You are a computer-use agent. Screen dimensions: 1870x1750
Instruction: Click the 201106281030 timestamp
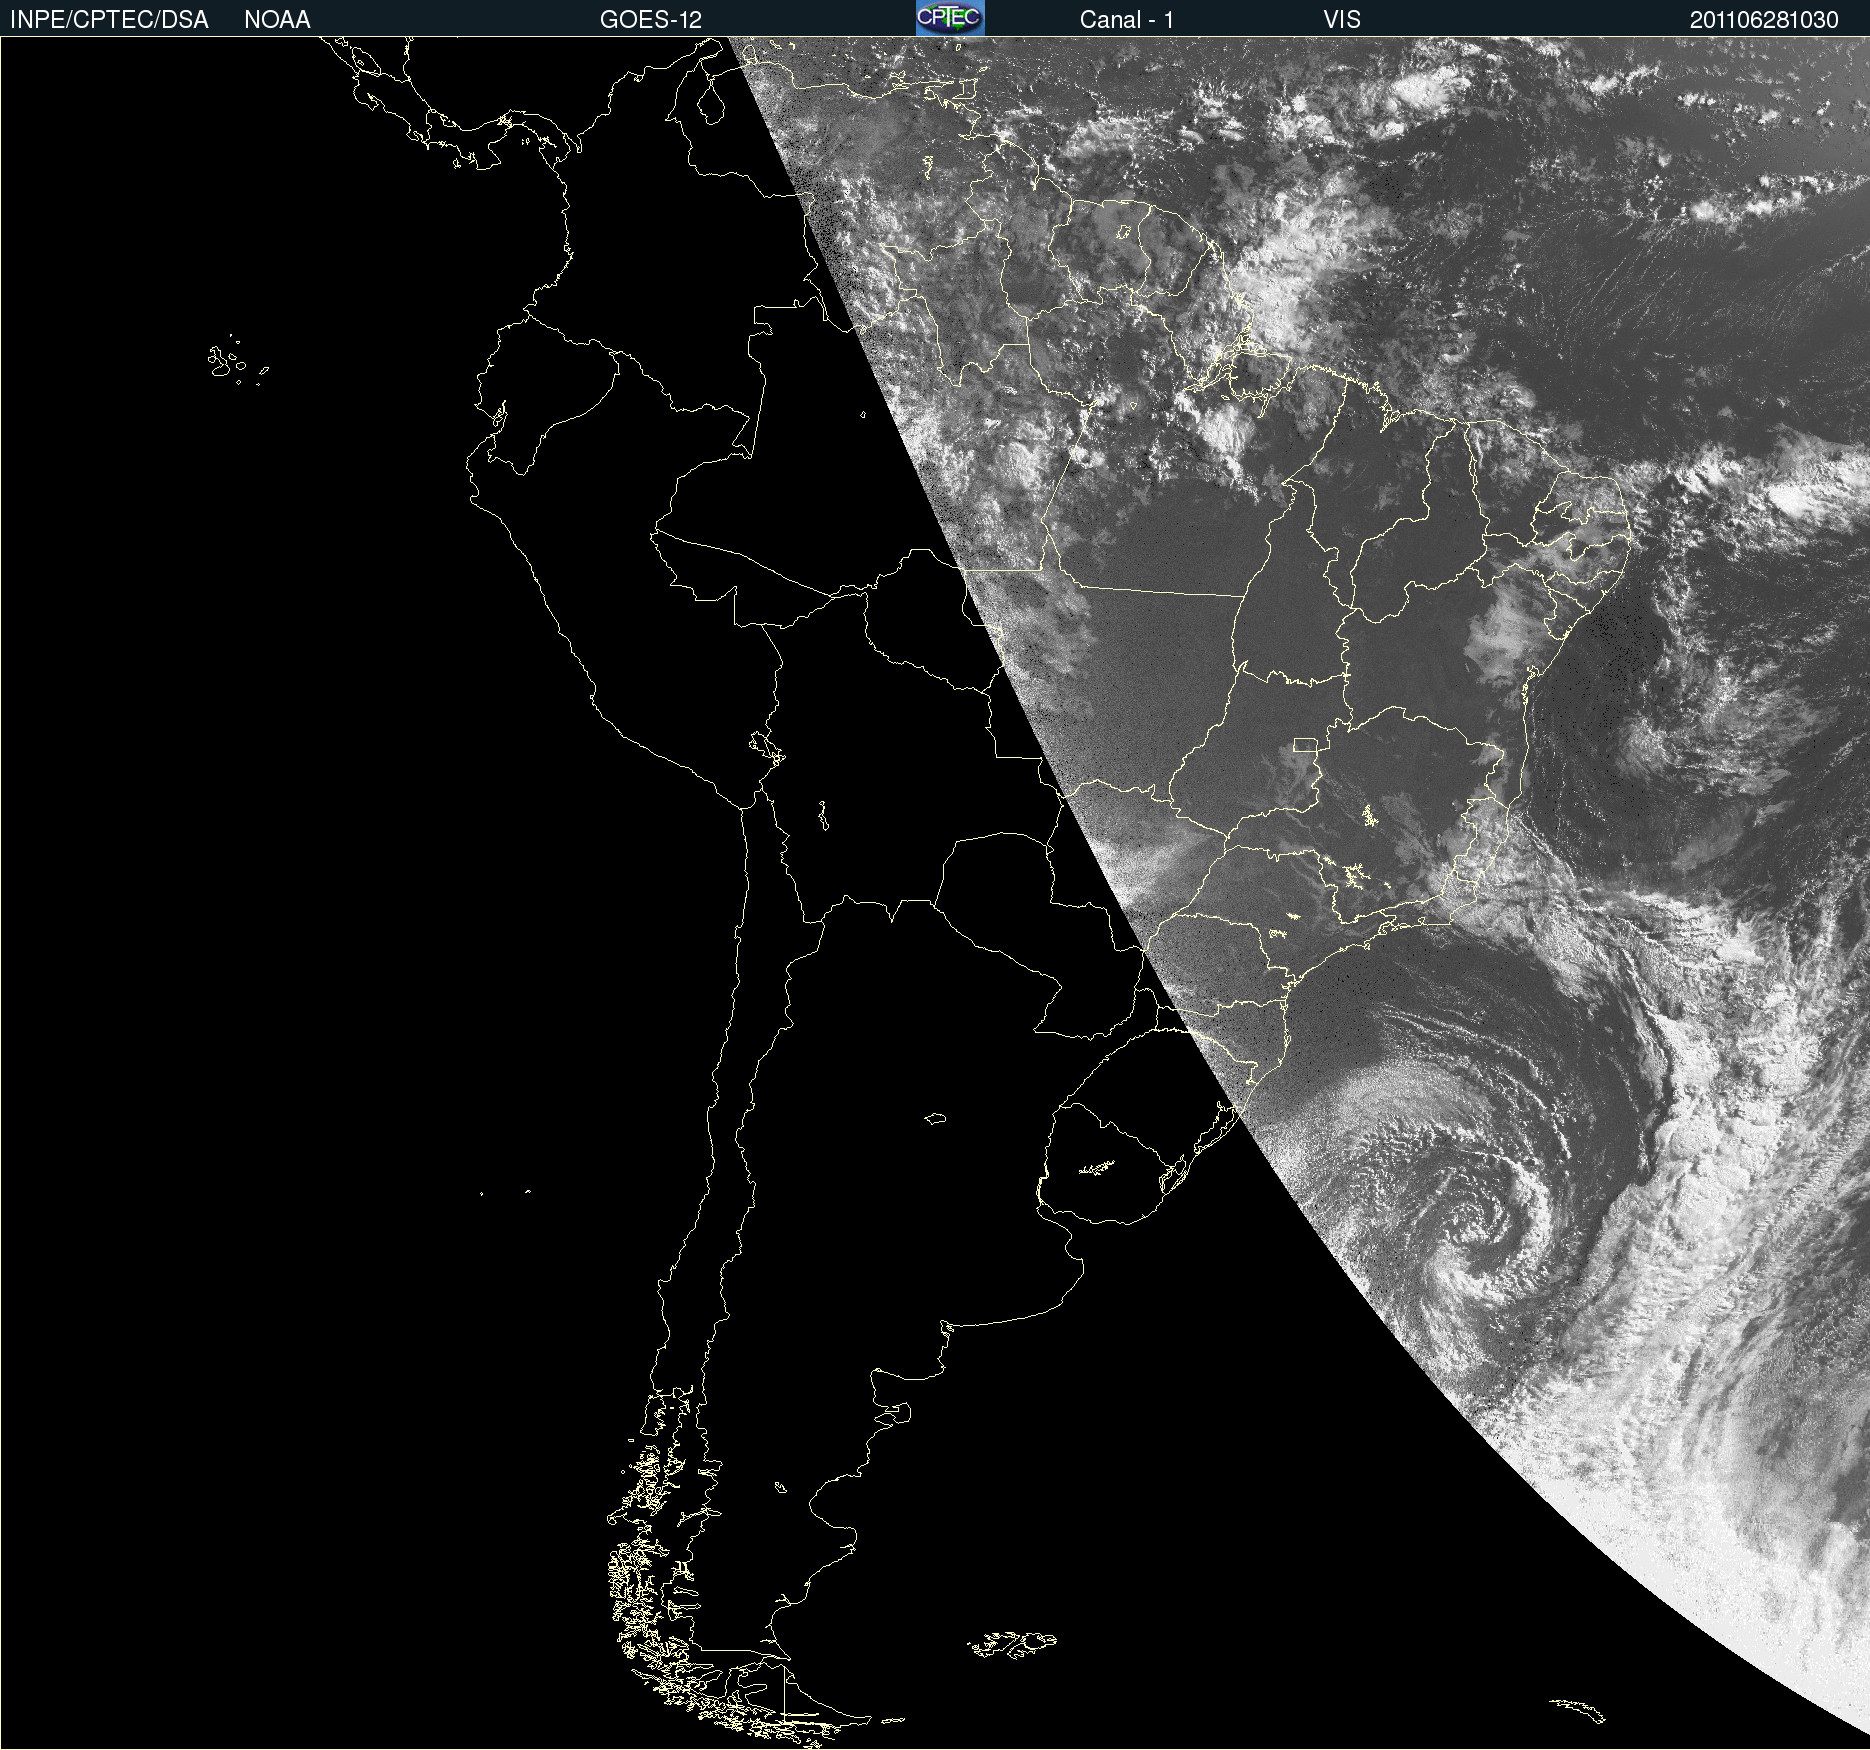click(x=1764, y=20)
